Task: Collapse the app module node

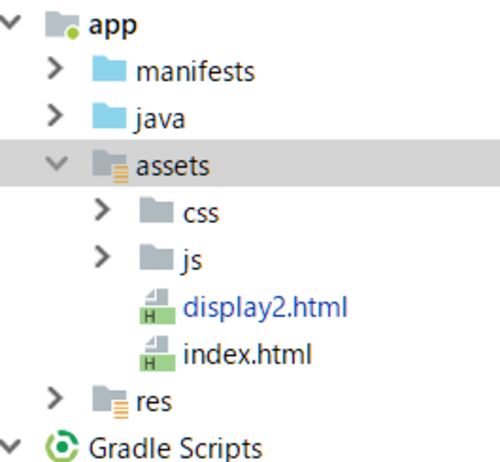Action: pyautogui.click(x=10, y=22)
